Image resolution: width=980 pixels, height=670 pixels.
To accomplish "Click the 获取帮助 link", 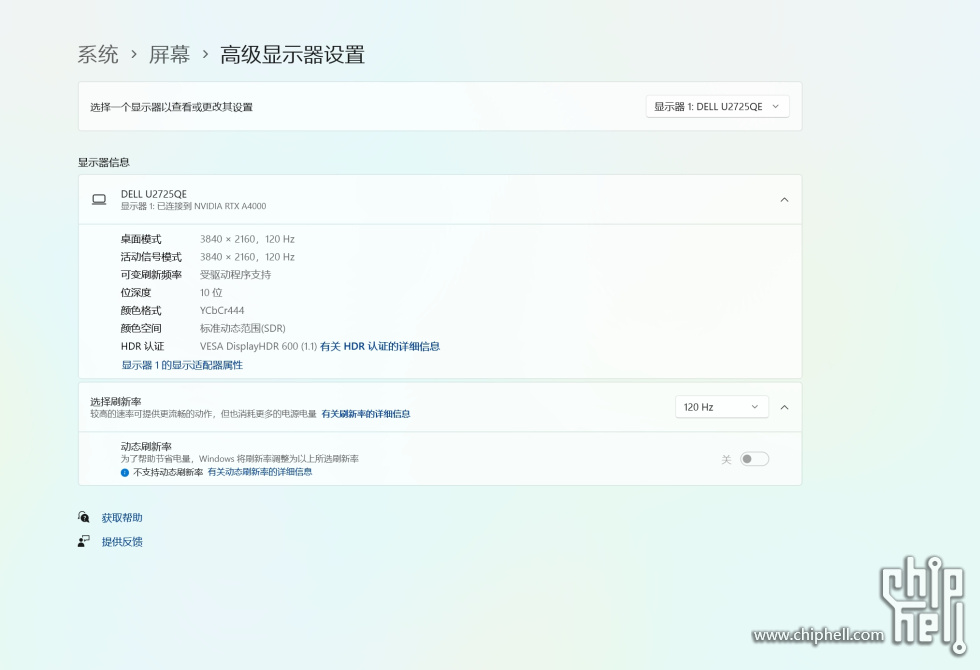I will point(122,518).
